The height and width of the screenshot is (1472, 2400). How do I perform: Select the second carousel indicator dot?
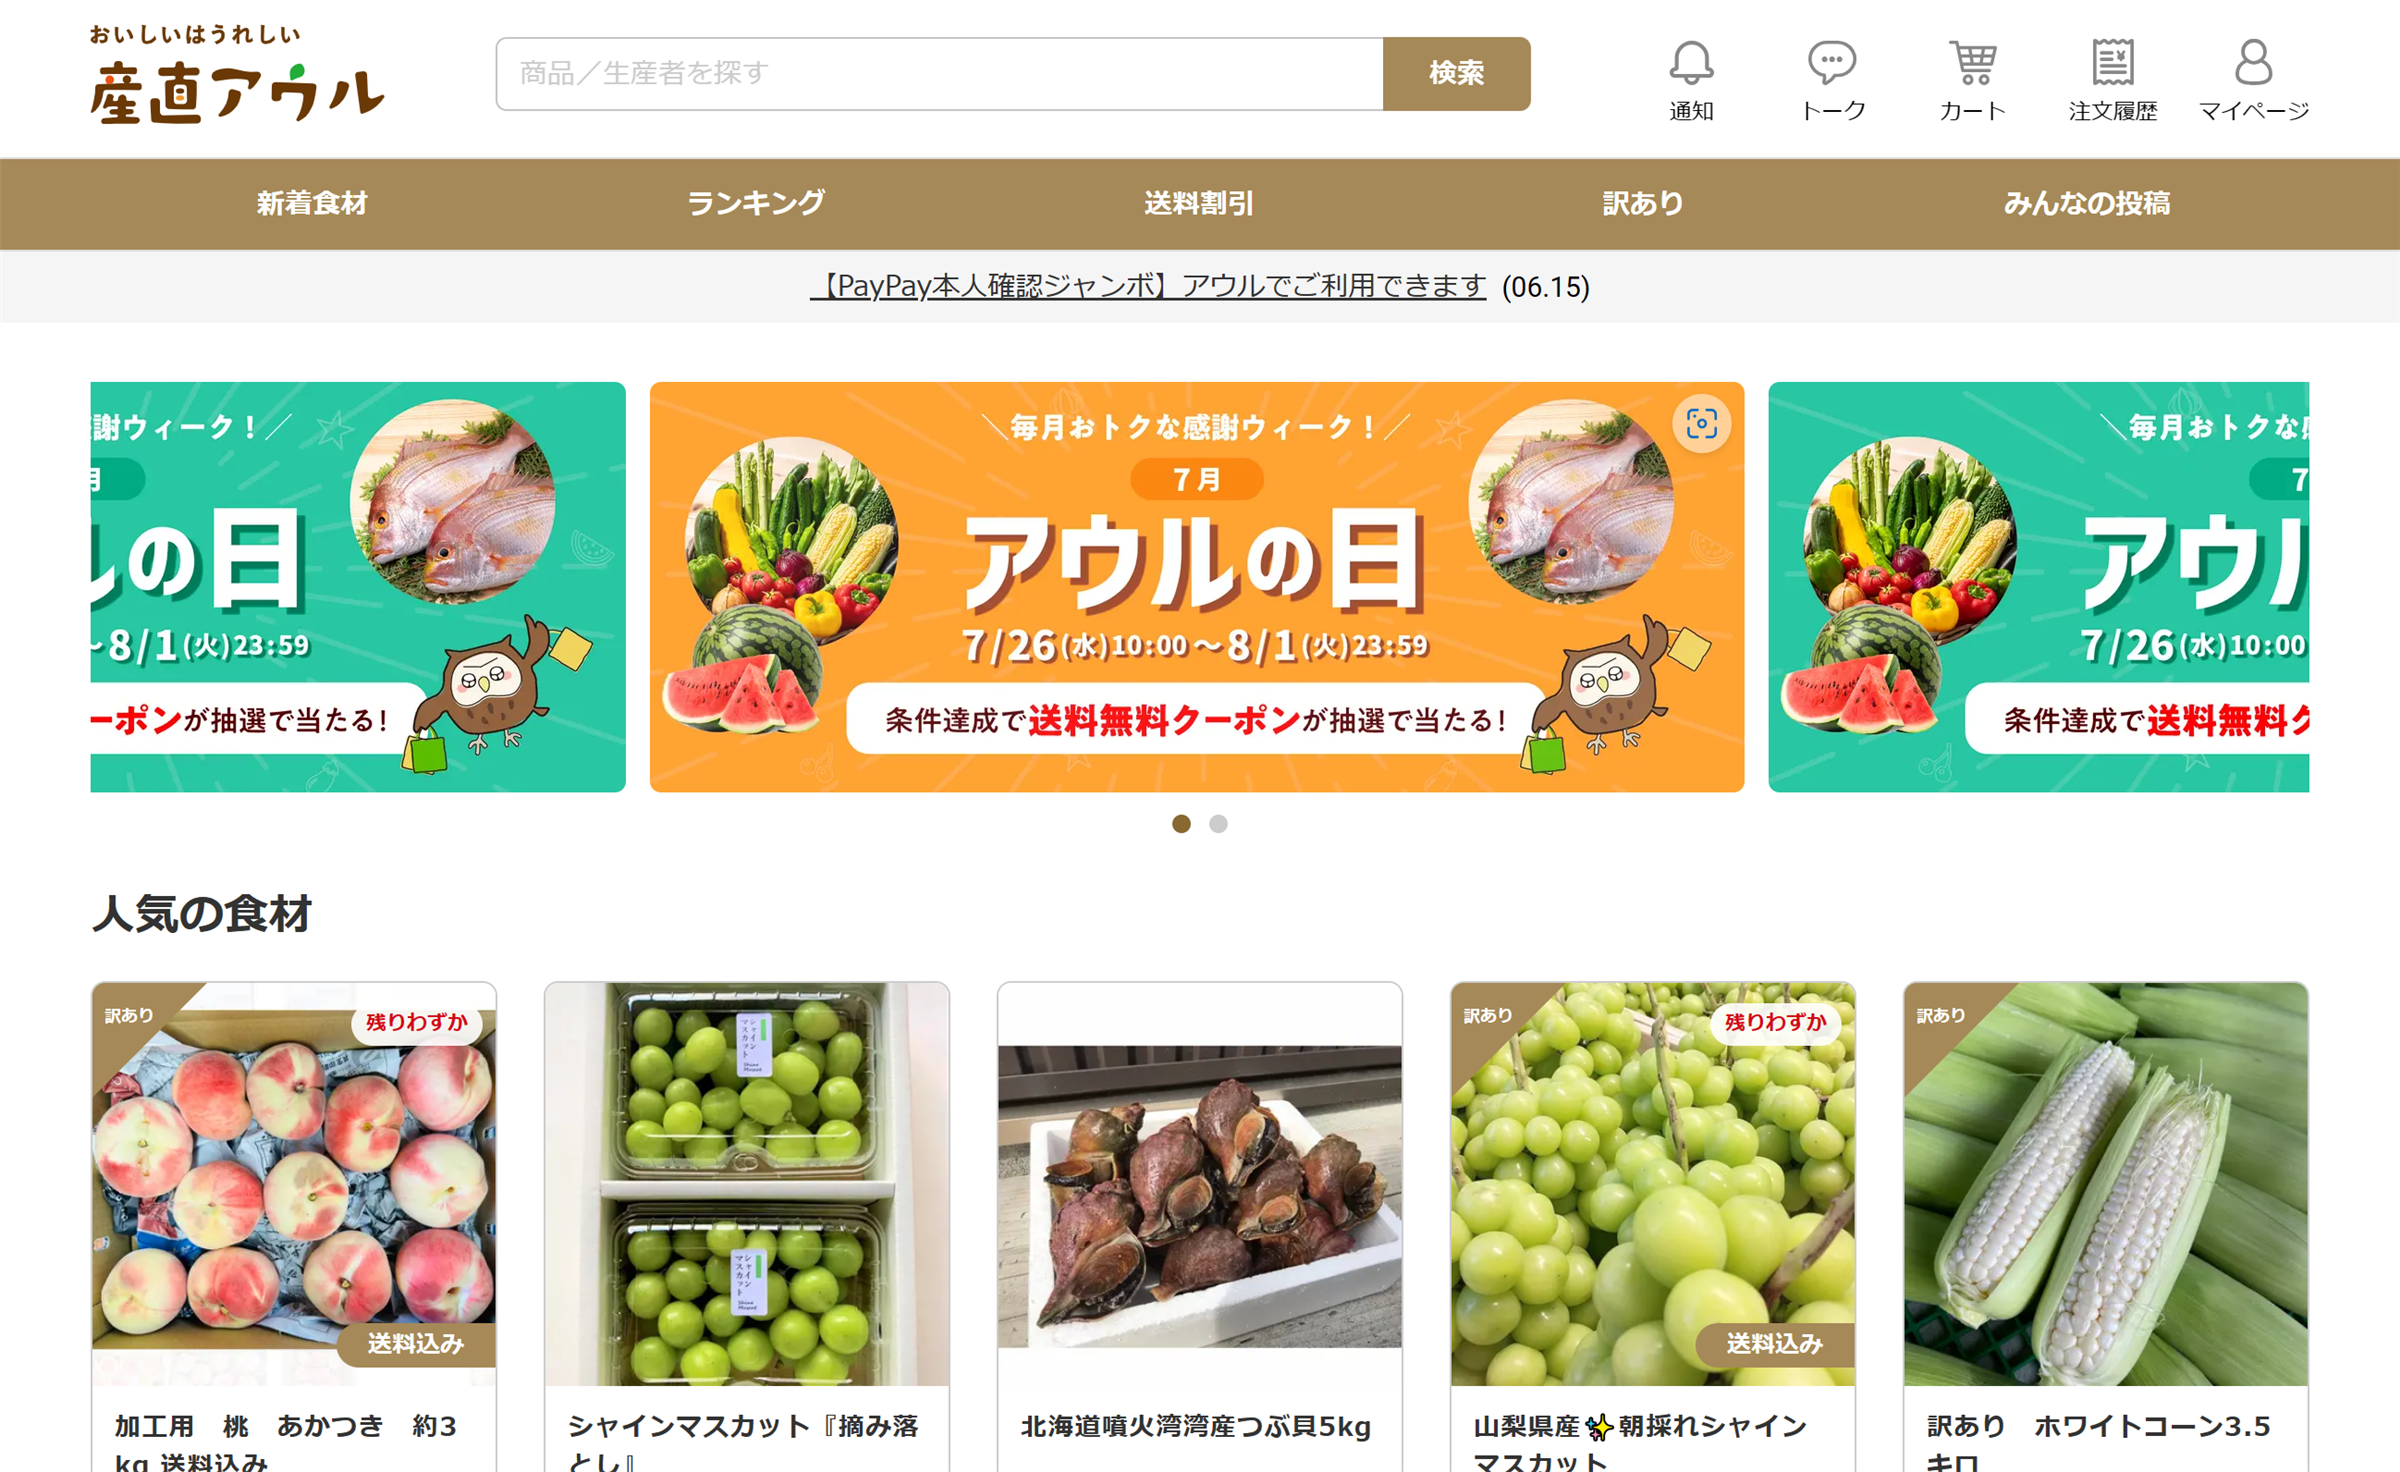[x=1218, y=824]
